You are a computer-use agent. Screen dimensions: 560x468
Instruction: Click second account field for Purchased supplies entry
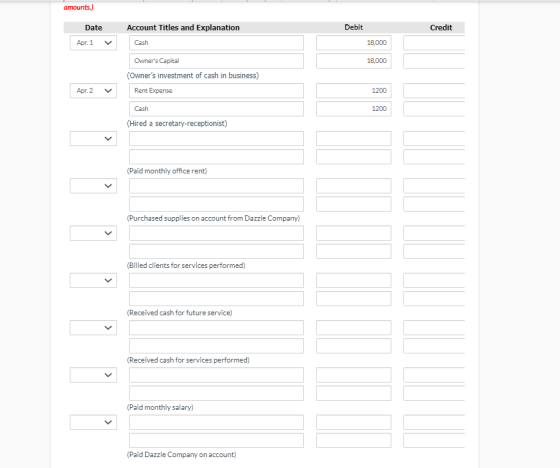coord(216,204)
